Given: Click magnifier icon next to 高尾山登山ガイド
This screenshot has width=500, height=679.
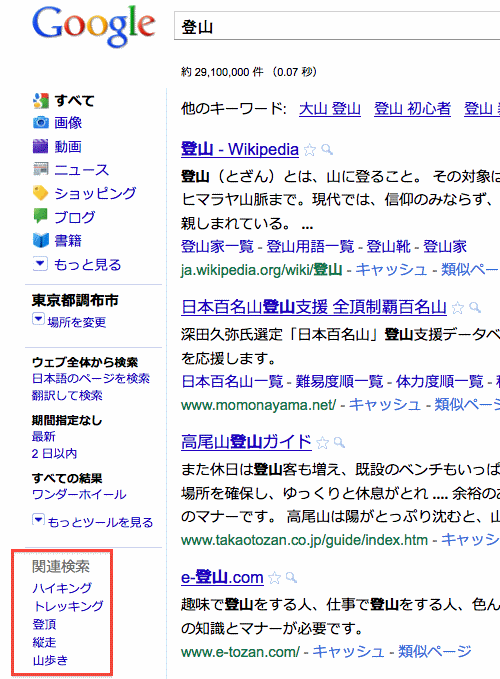Looking at the screenshot, I should tap(339, 443).
